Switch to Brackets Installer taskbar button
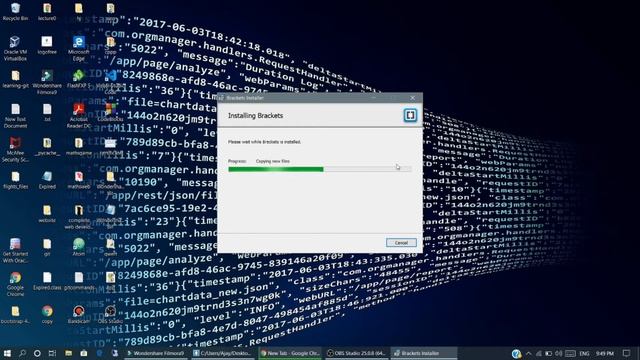The height and width of the screenshot is (360, 640). (424, 353)
